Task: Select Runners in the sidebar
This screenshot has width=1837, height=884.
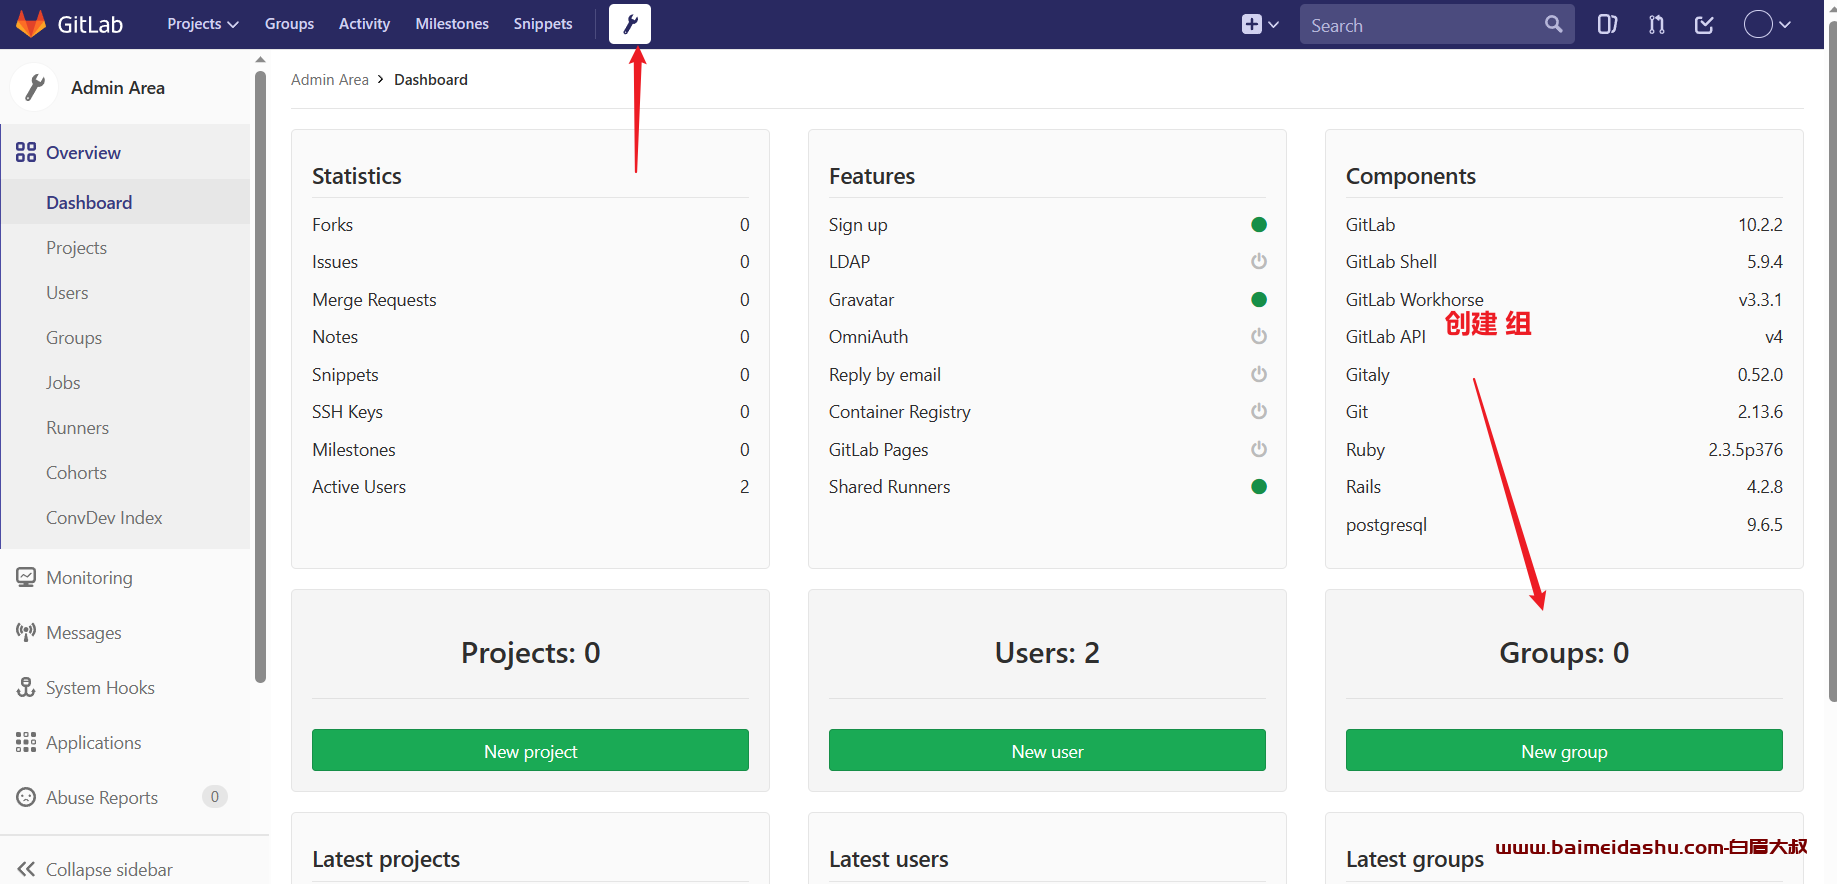Action: [125, 427]
